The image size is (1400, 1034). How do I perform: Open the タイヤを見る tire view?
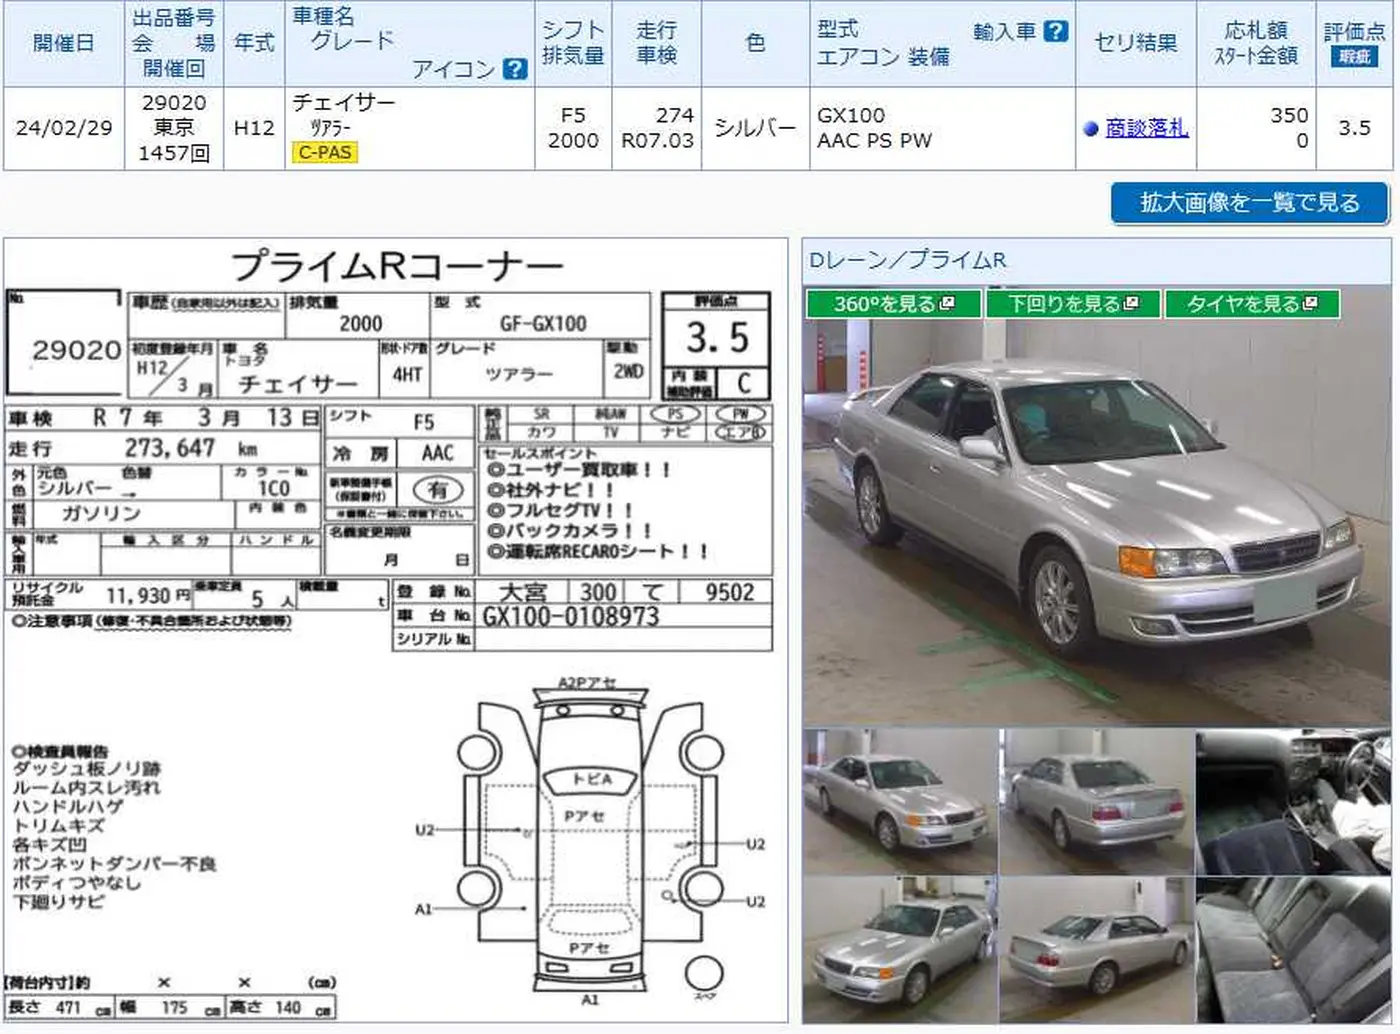pos(1252,303)
